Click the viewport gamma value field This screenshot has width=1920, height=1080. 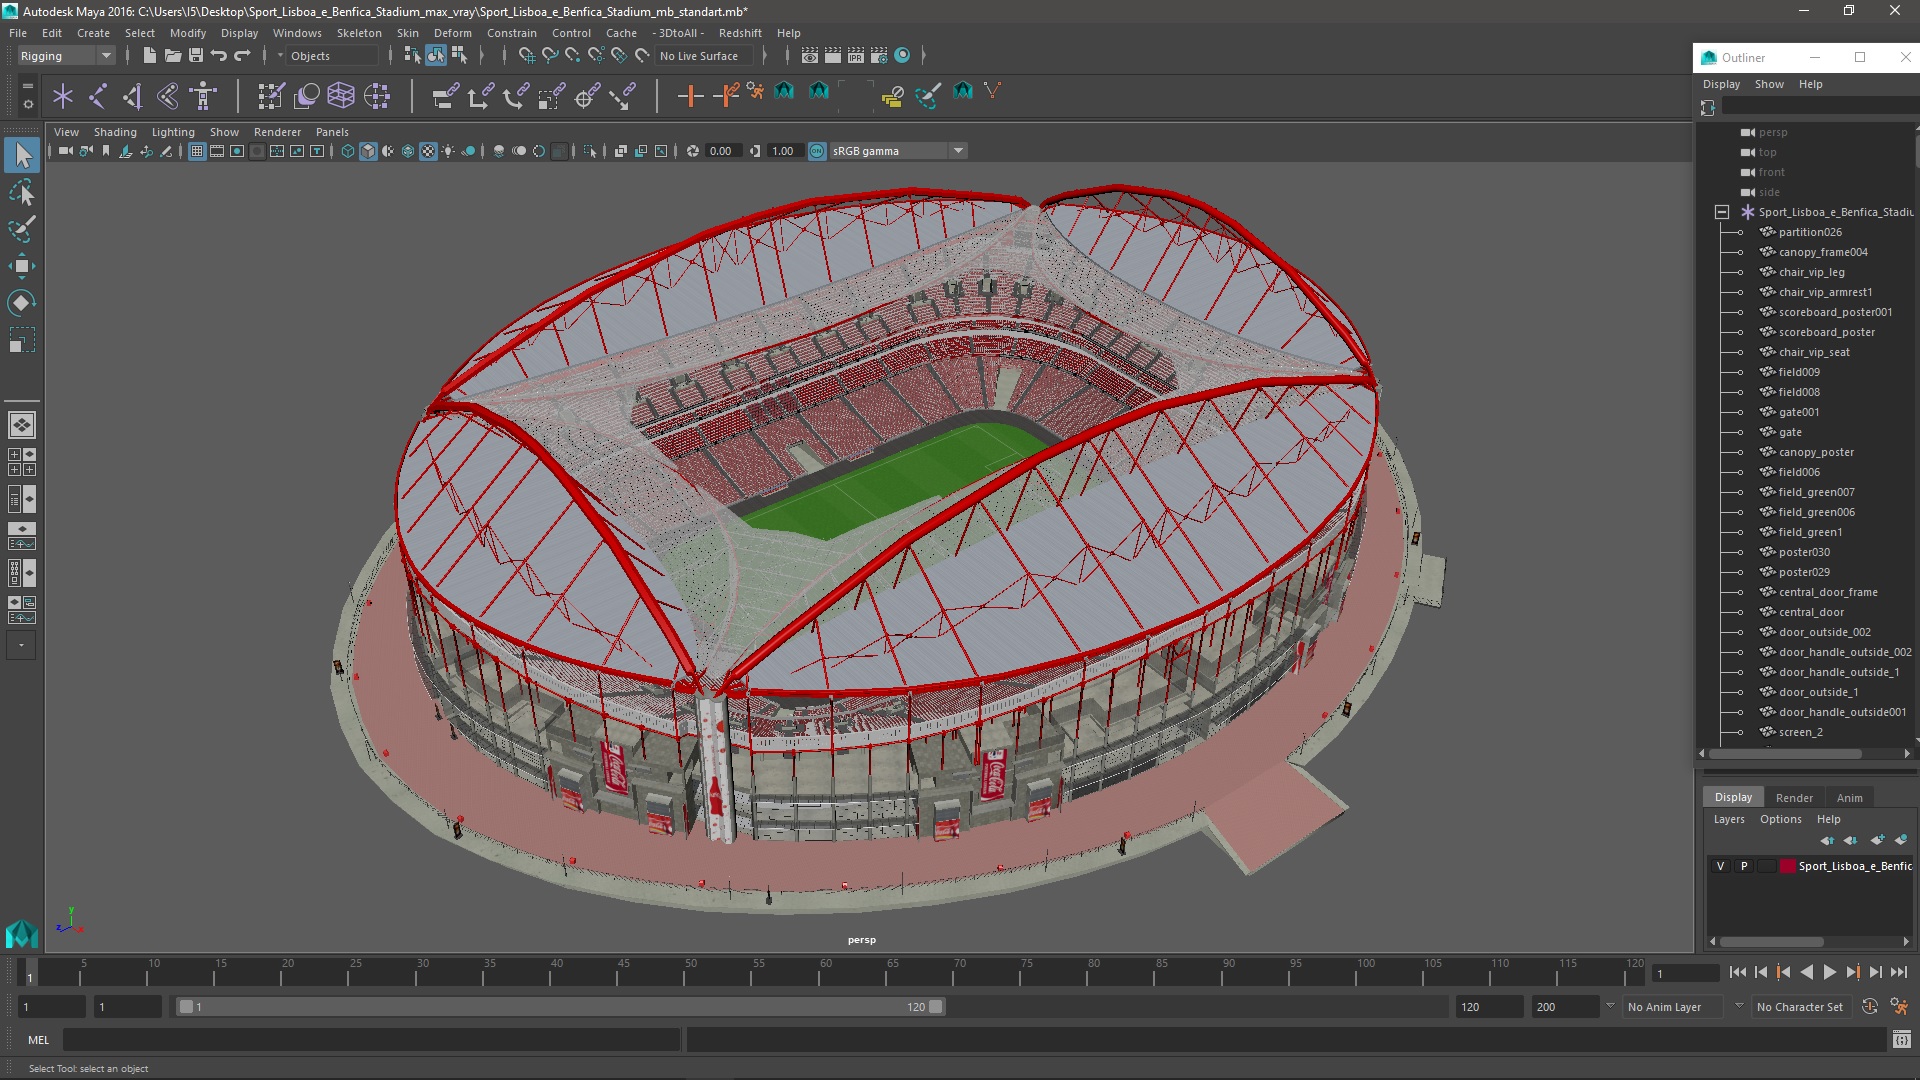(x=784, y=151)
